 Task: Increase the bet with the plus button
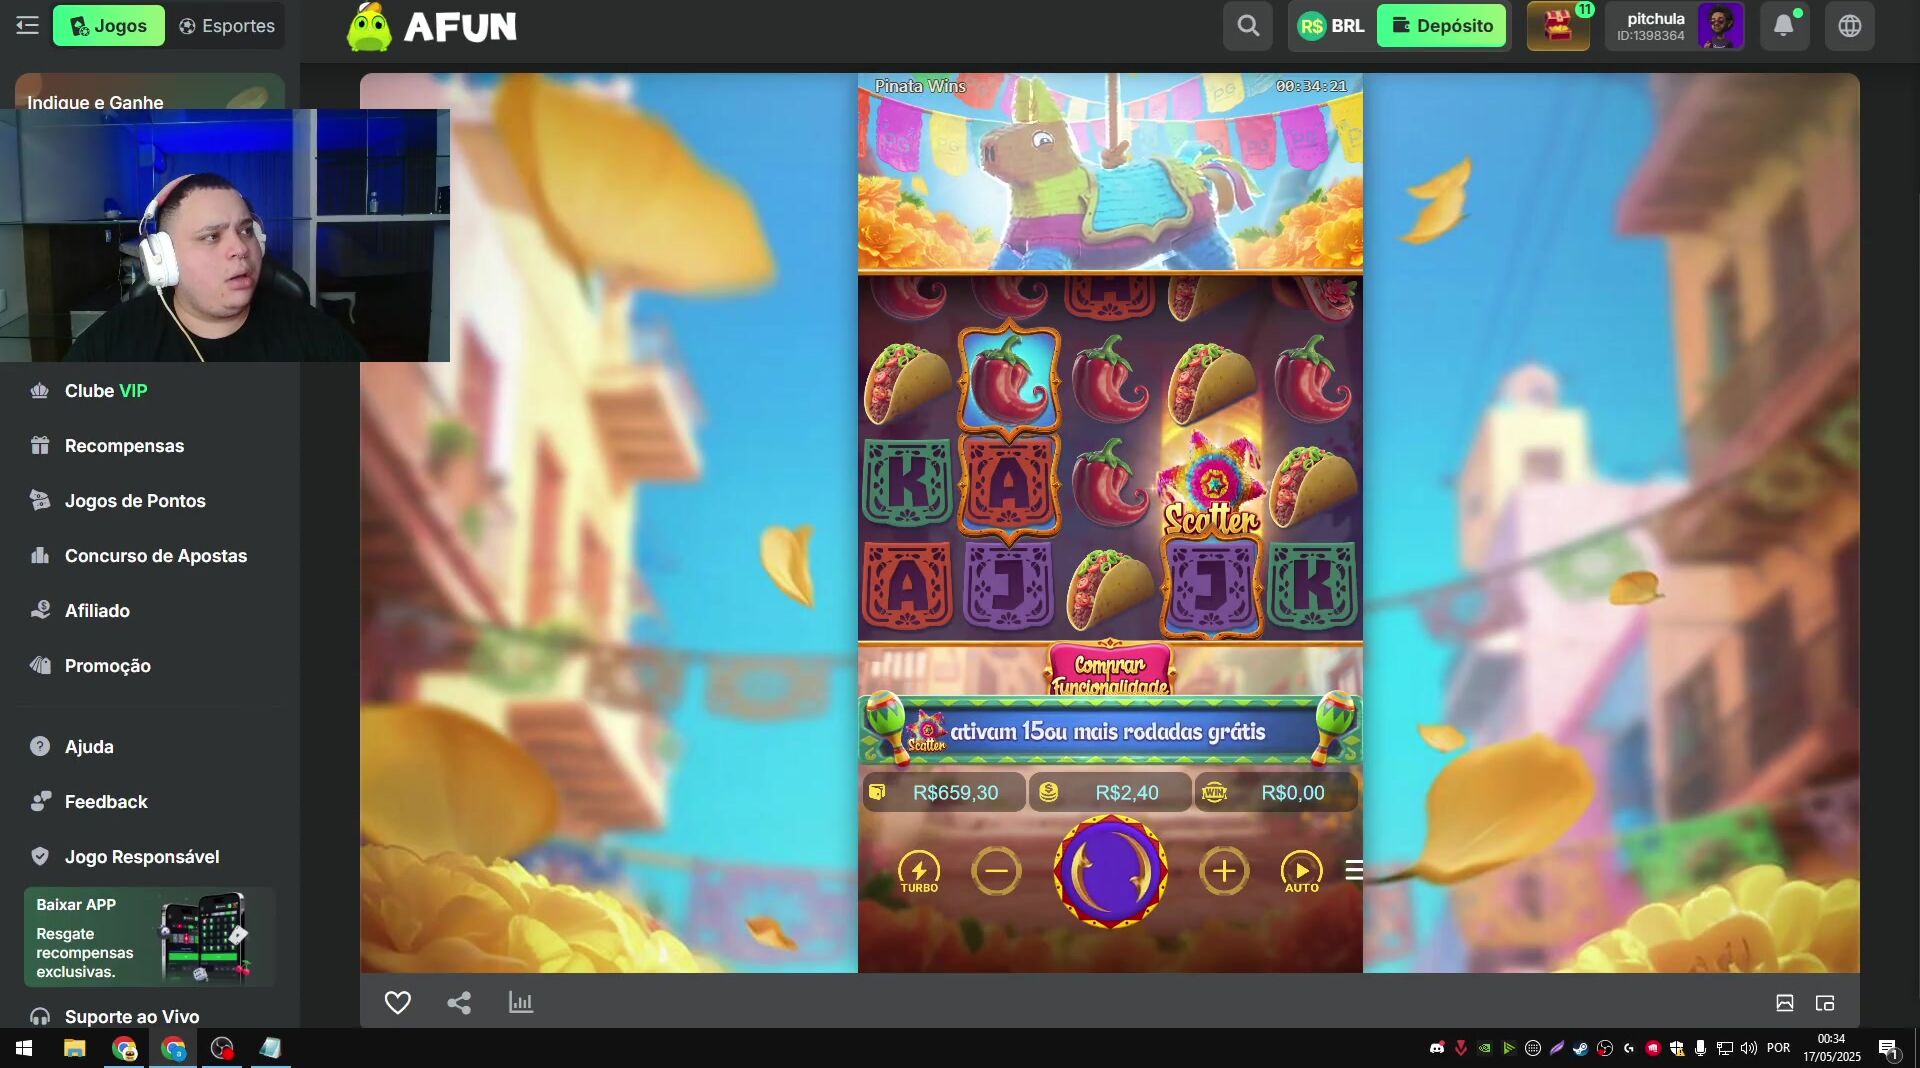pyautogui.click(x=1224, y=871)
